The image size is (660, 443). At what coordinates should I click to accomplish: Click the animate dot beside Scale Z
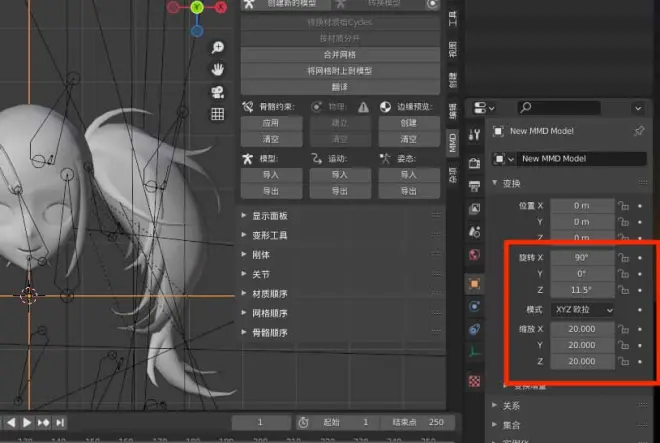(x=640, y=362)
